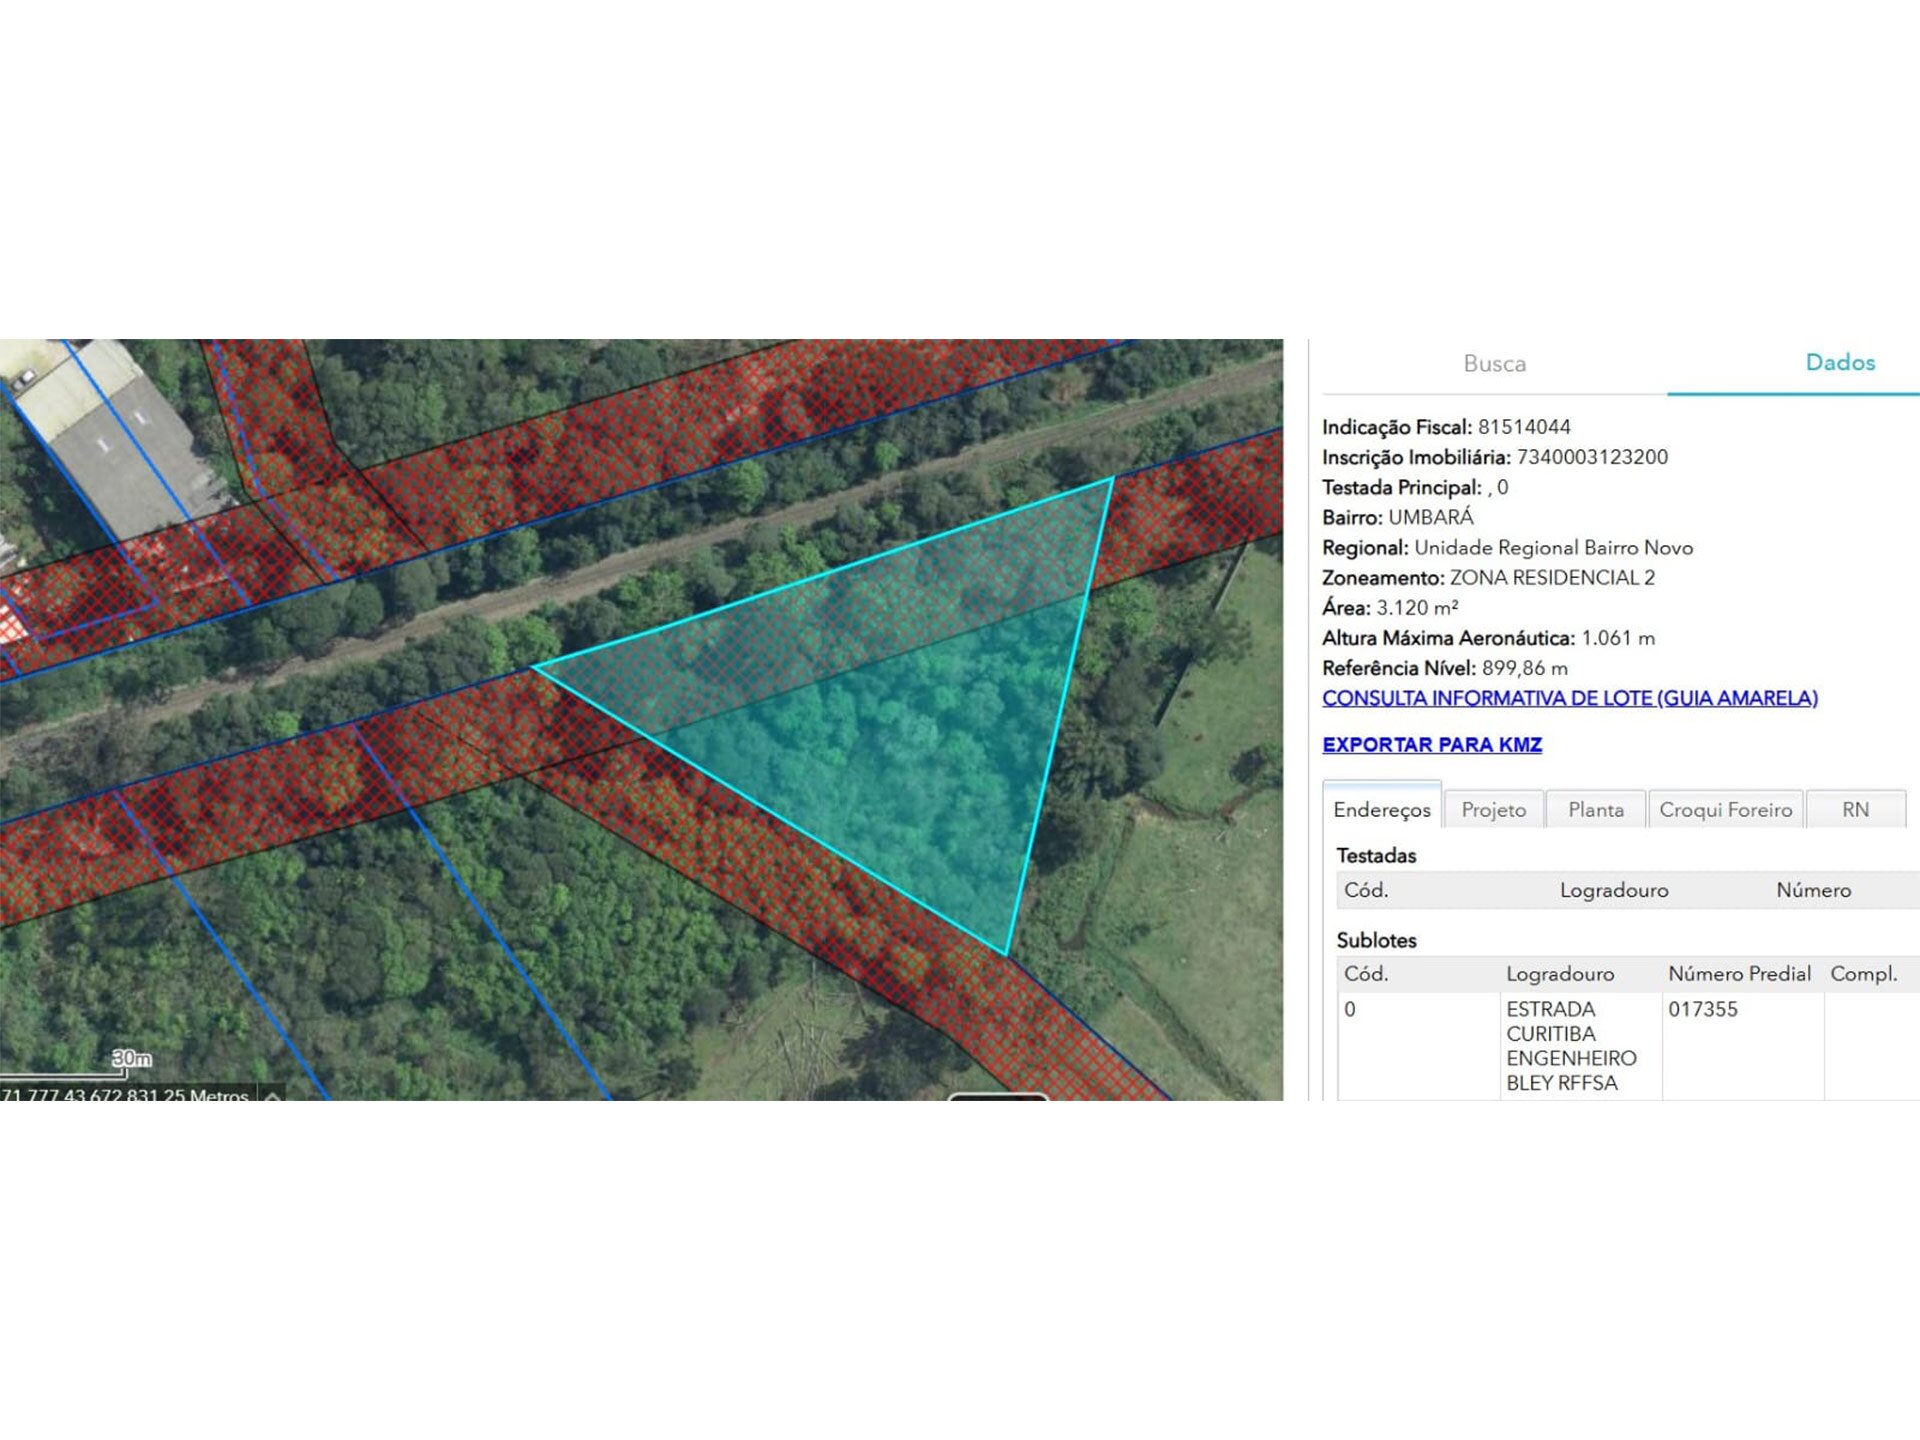Click the Cód. header in Sublotes
The width and height of the screenshot is (1920, 1440).
pos(1365,974)
